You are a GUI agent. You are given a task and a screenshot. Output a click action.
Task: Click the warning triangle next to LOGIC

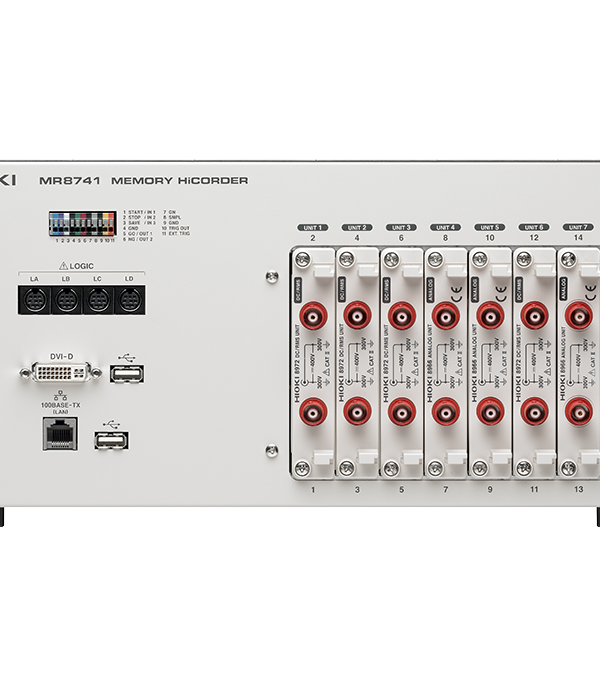tap(63, 266)
